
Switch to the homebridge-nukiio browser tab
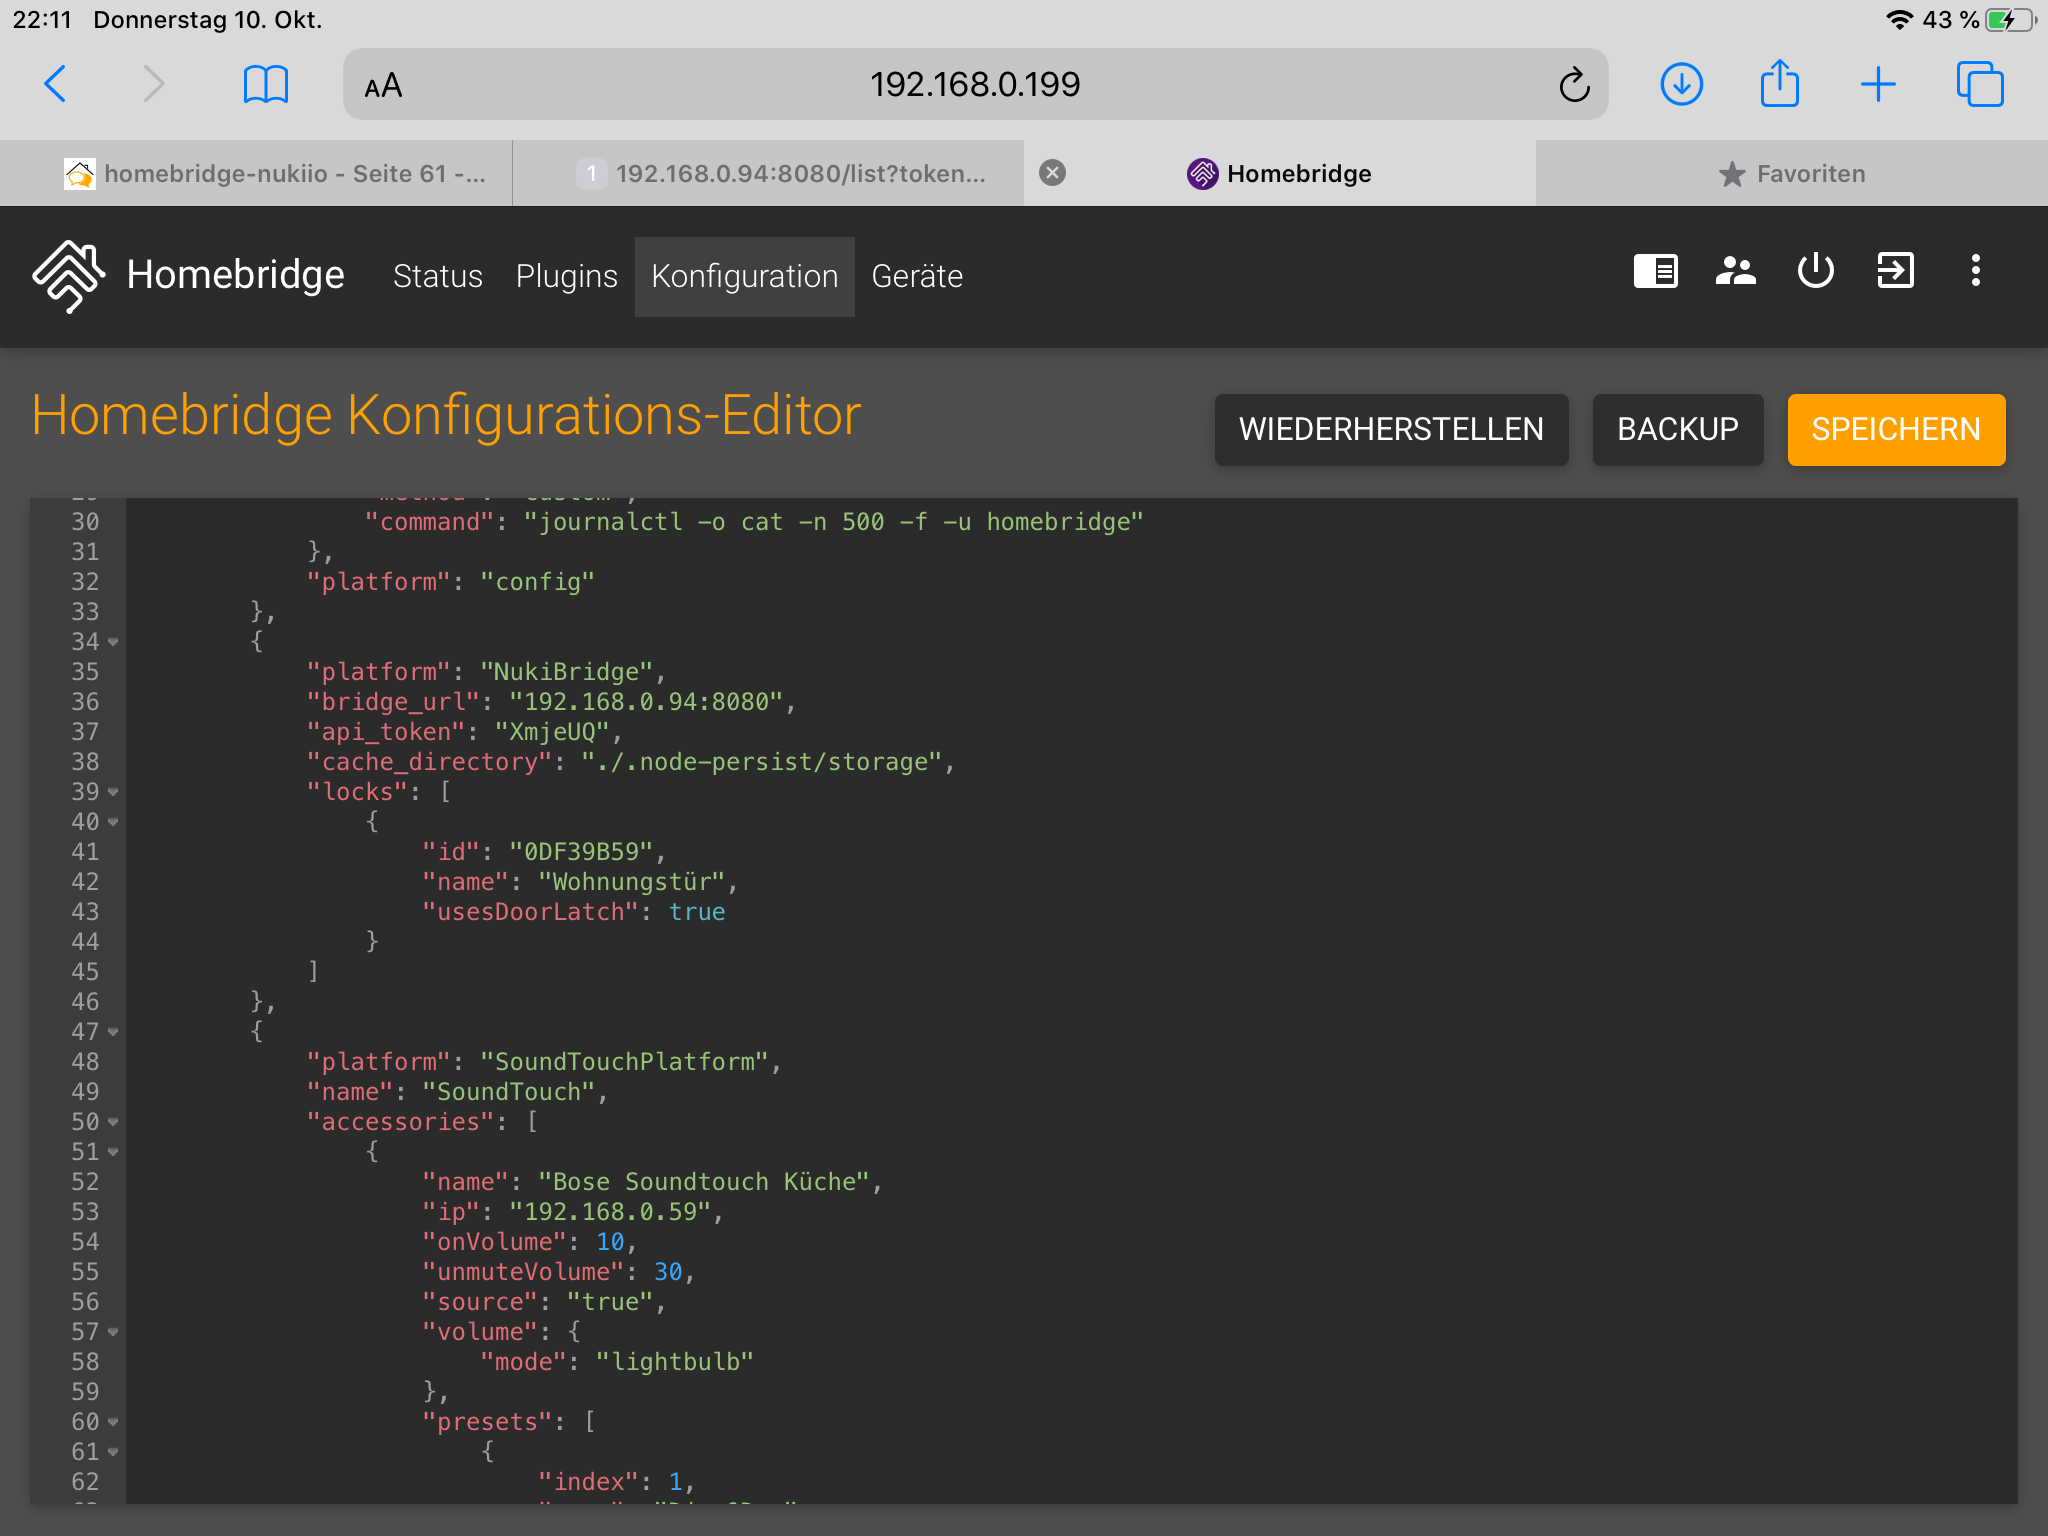click(275, 174)
